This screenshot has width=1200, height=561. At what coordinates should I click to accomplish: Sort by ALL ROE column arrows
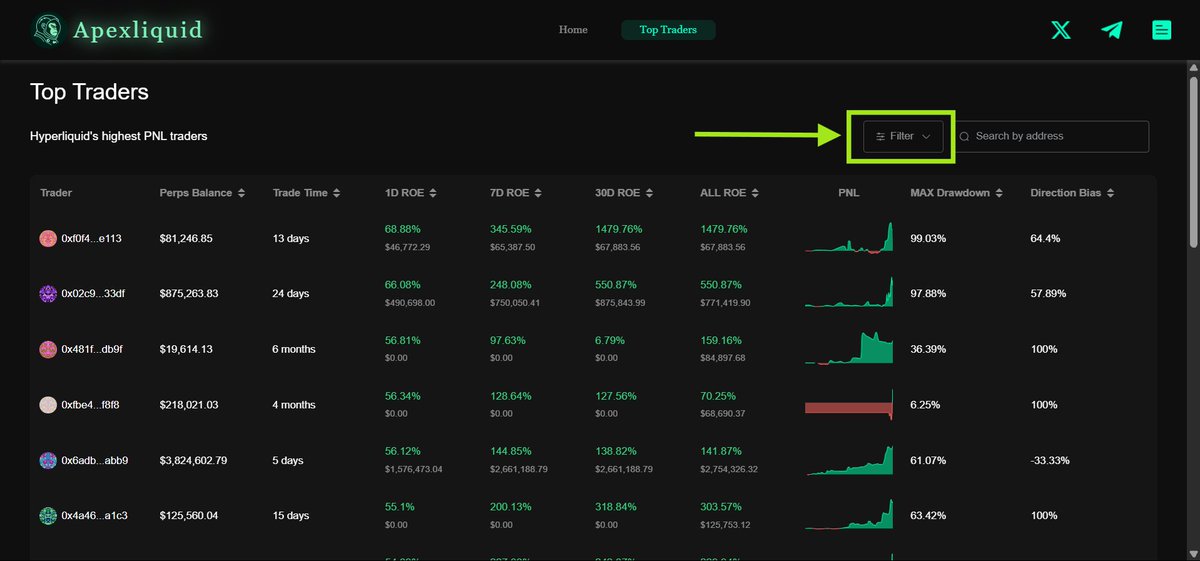click(x=755, y=193)
